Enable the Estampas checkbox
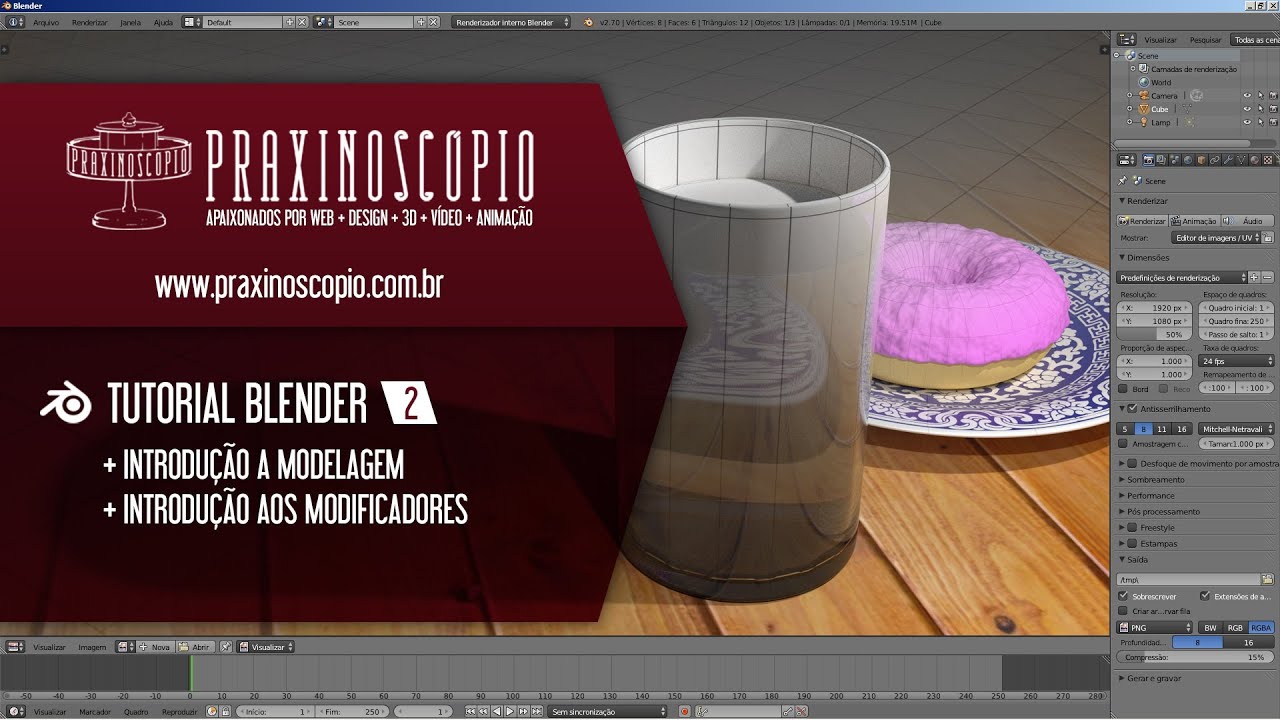 (x=1132, y=544)
